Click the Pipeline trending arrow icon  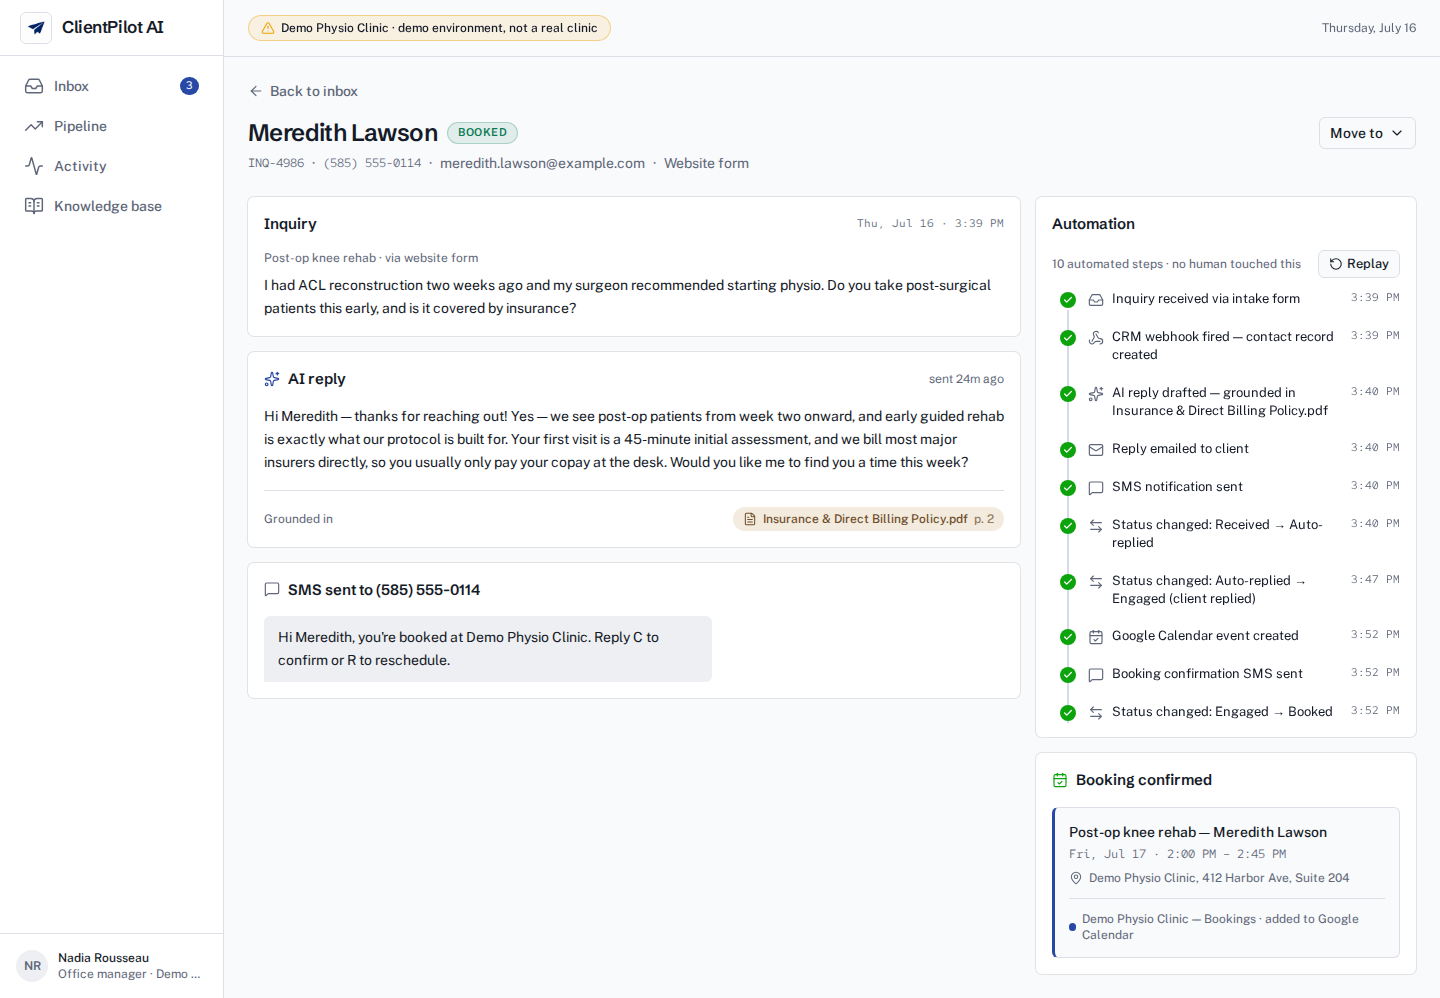click(x=34, y=126)
